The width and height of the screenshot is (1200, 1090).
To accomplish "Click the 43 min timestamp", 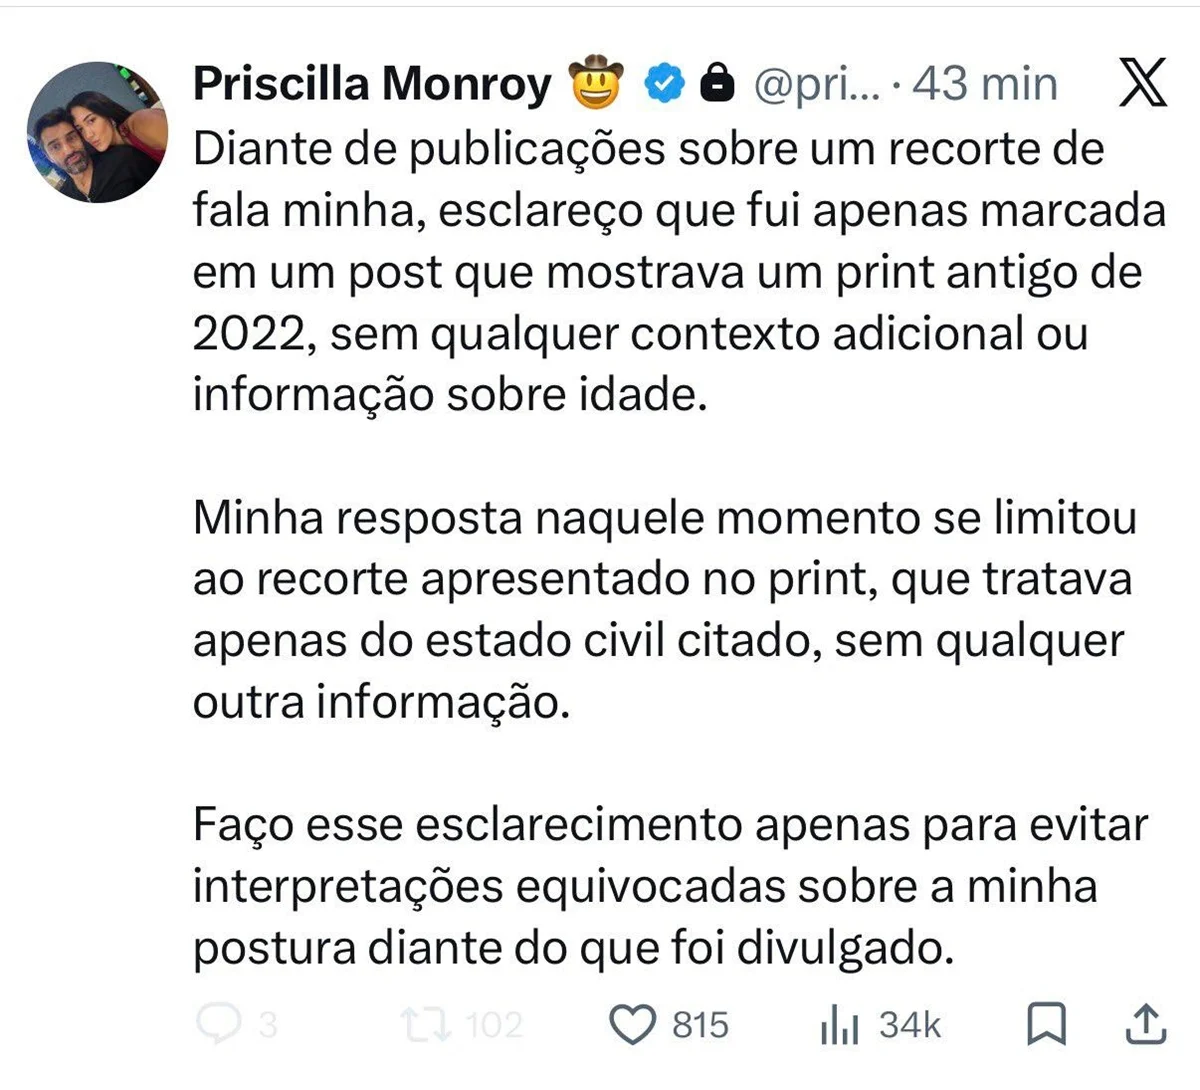I will point(985,84).
